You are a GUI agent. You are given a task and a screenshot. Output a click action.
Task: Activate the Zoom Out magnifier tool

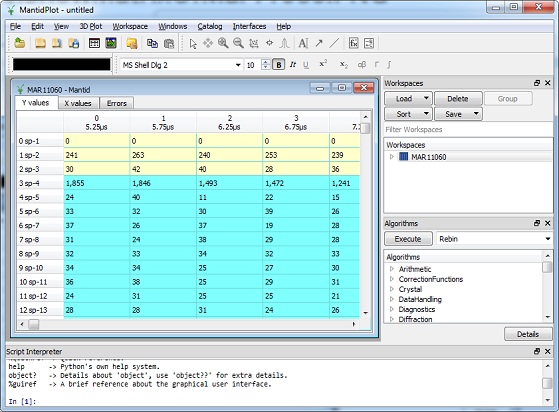point(238,43)
